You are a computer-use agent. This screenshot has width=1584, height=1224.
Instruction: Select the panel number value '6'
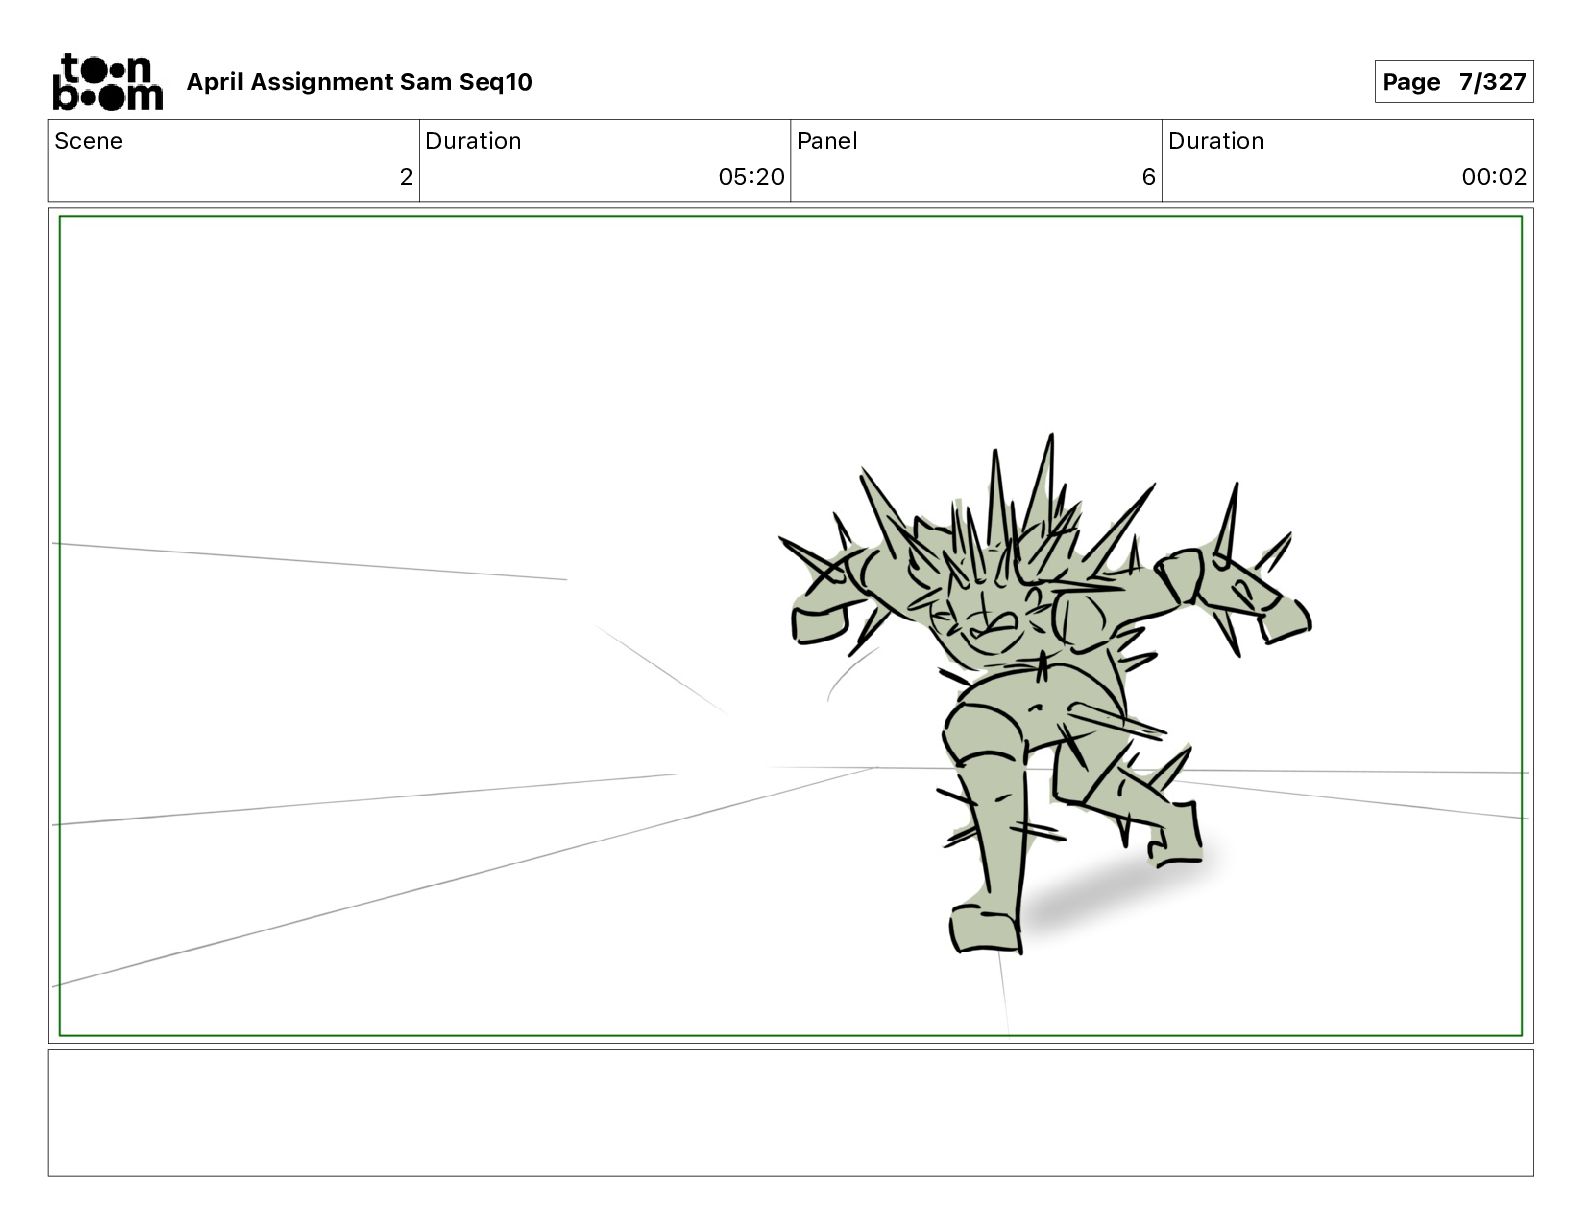click(1149, 177)
